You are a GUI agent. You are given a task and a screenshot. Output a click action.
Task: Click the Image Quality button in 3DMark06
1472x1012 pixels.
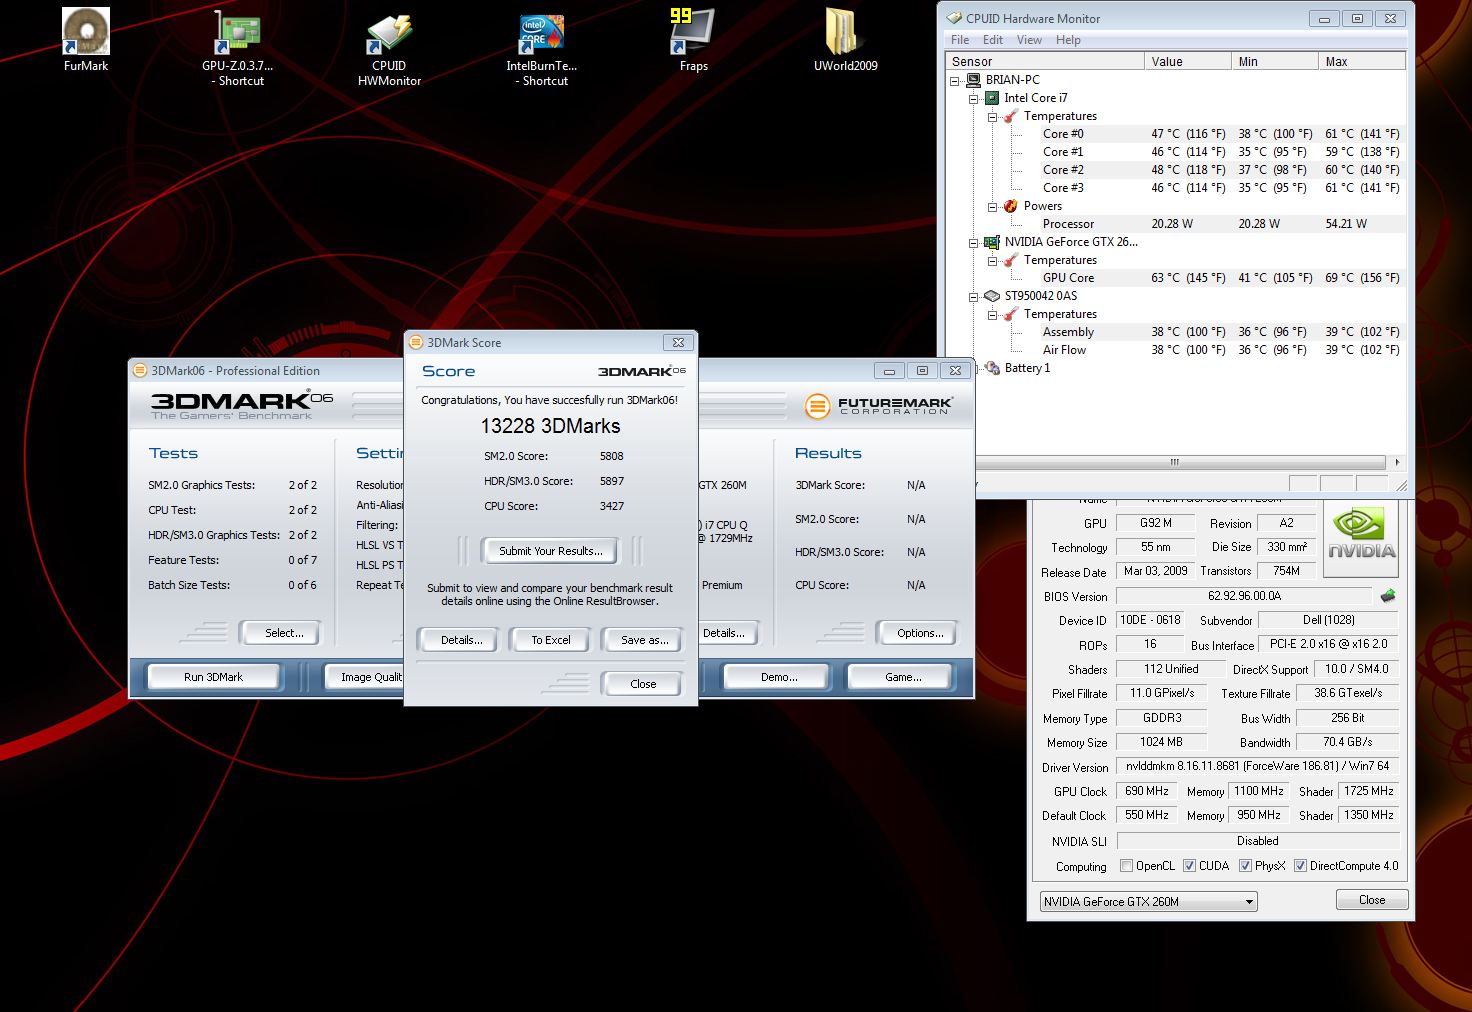[x=366, y=677]
